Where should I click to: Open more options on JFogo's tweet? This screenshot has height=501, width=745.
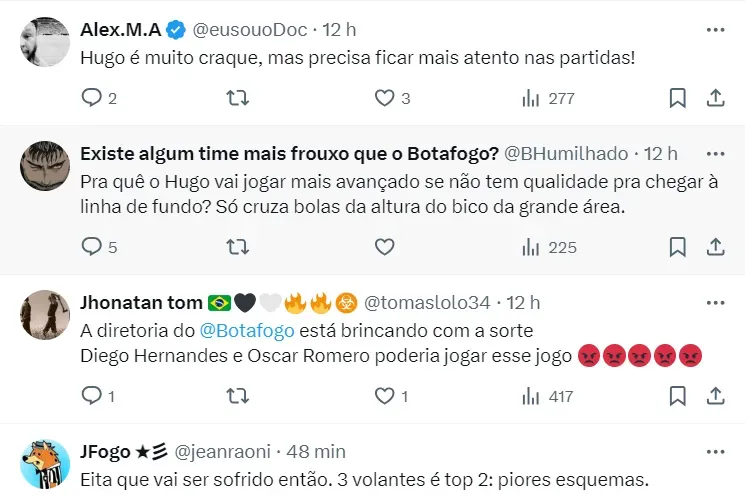(715, 450)
